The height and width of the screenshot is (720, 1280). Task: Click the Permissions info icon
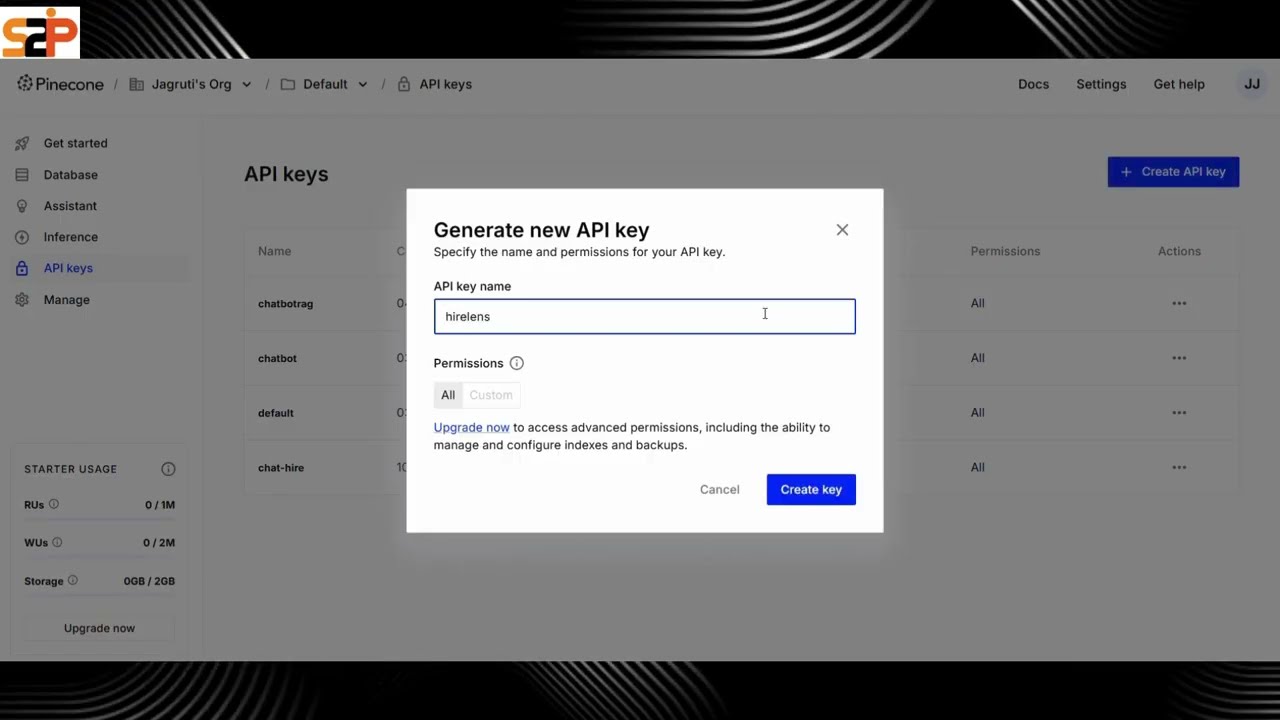coord(516,363)
